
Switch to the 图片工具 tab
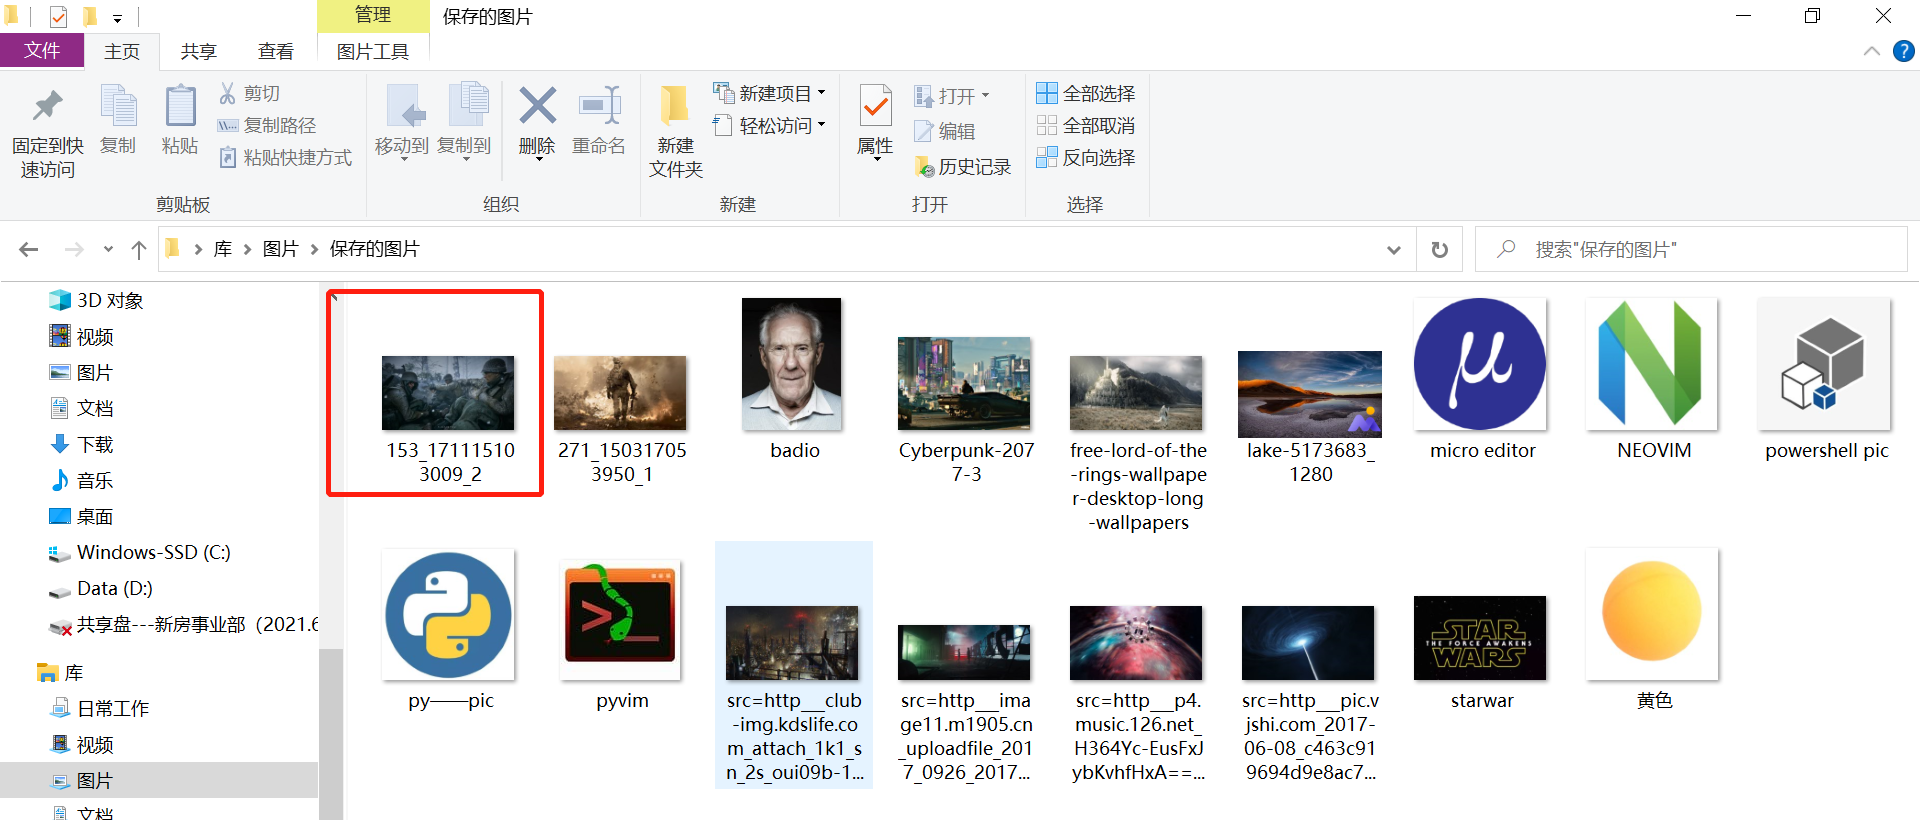[x=373, y=52]
